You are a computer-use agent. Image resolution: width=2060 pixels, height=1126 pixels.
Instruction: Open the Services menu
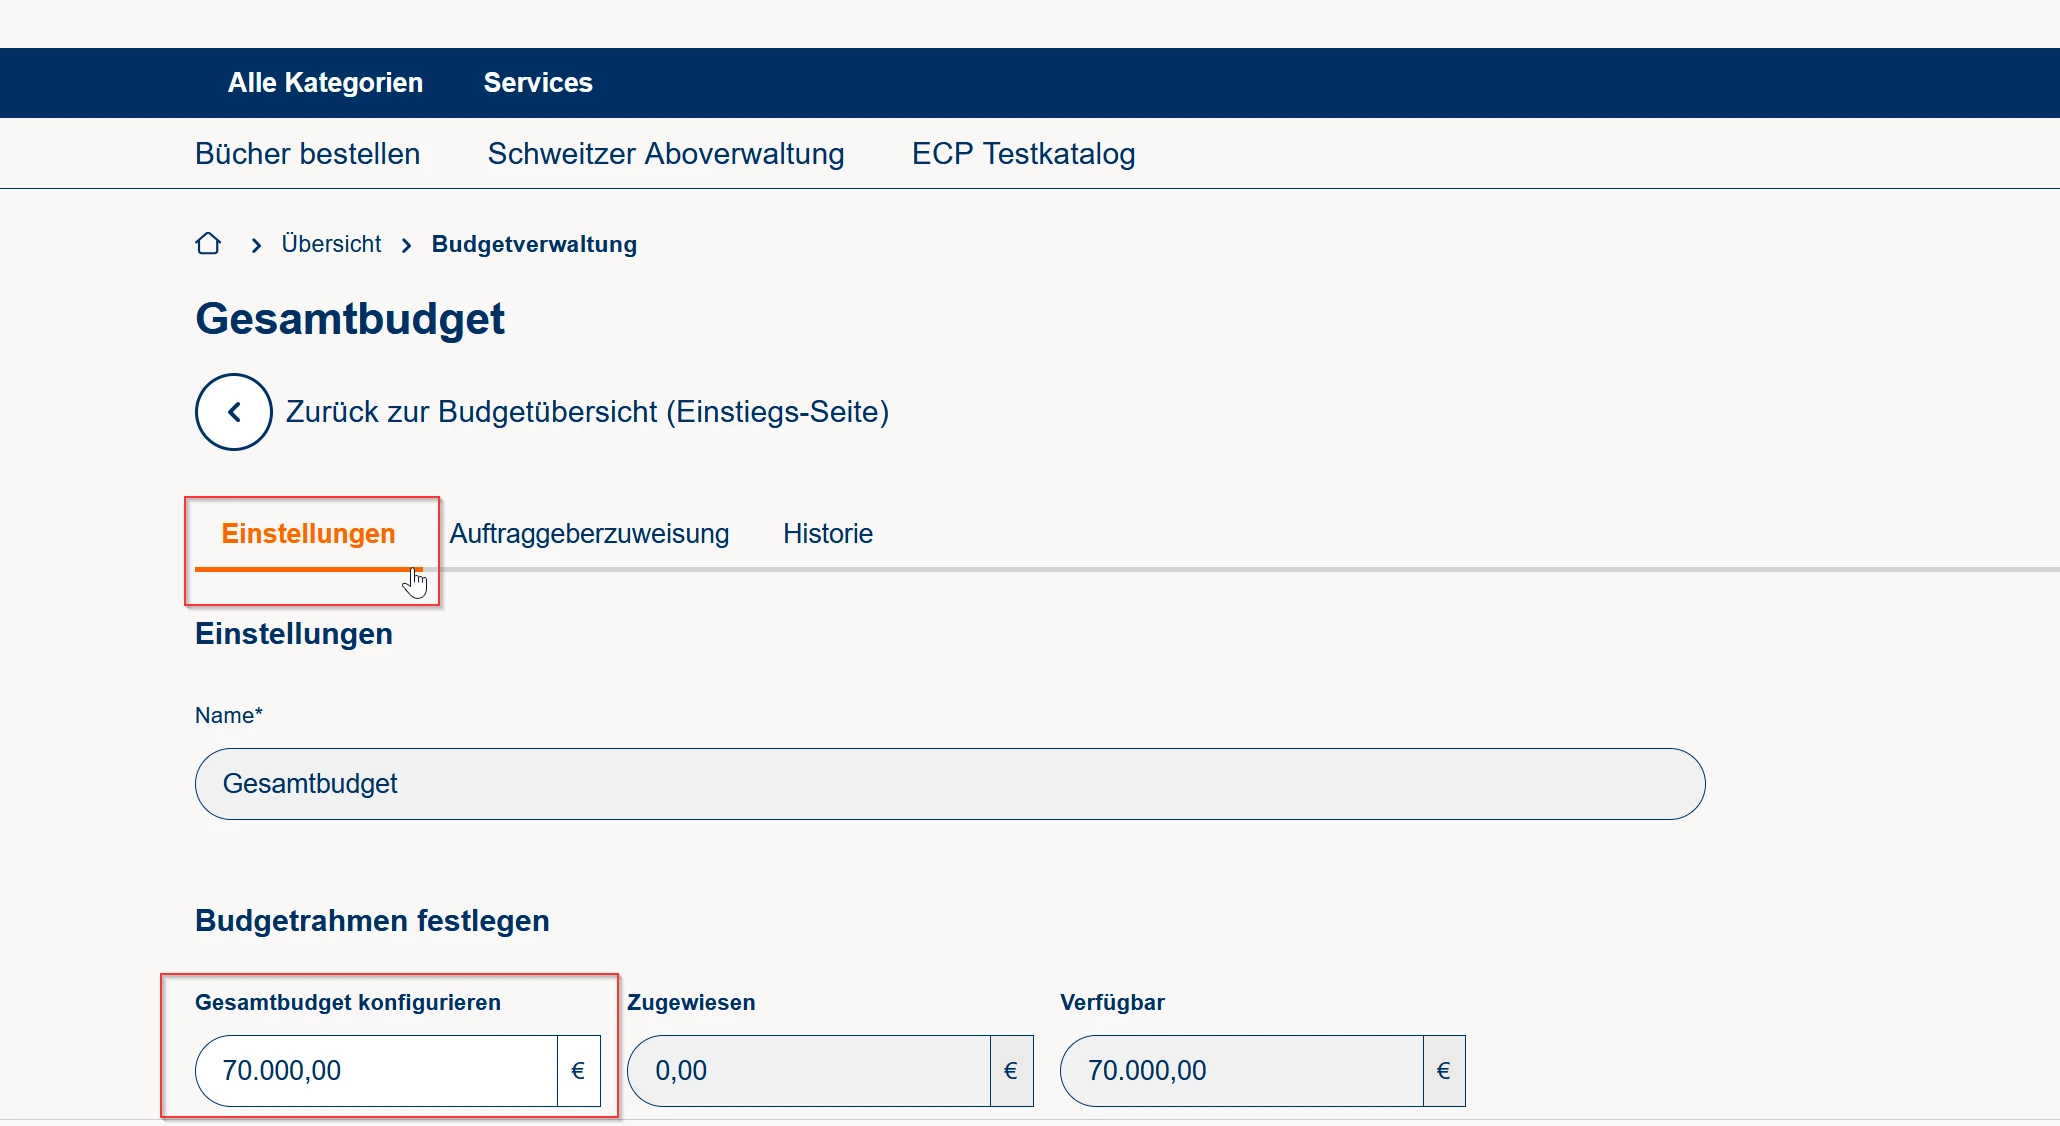[538, 83]
